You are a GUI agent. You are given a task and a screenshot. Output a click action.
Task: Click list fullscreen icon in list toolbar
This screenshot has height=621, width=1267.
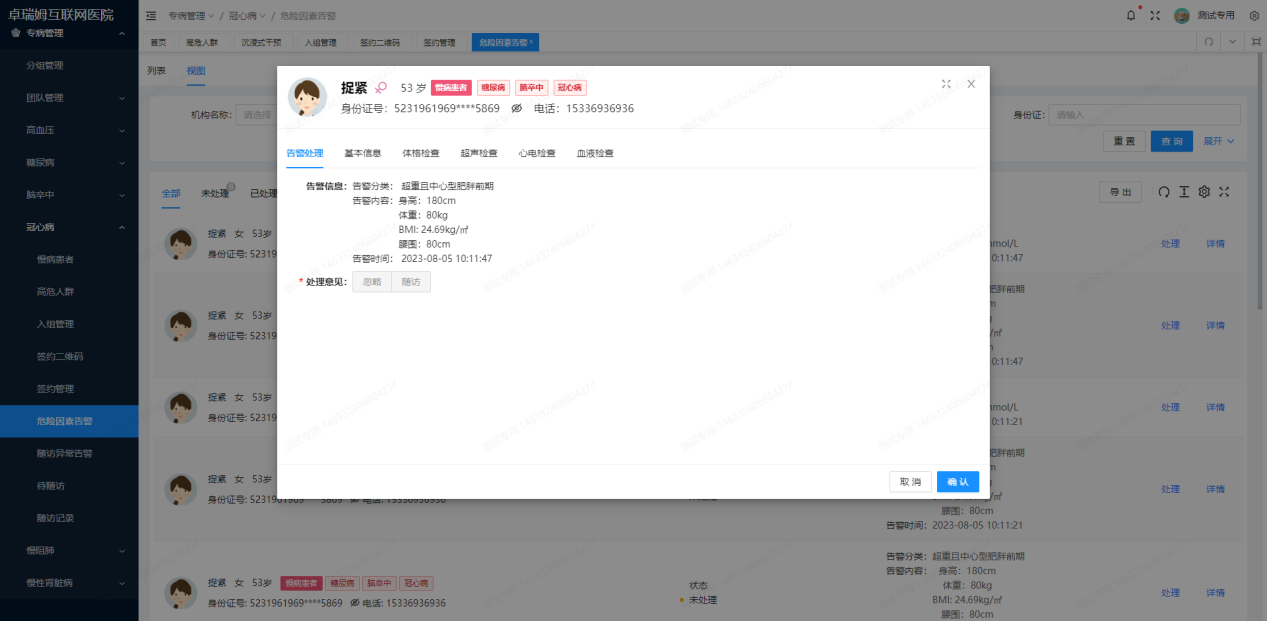click(1224, 192)
